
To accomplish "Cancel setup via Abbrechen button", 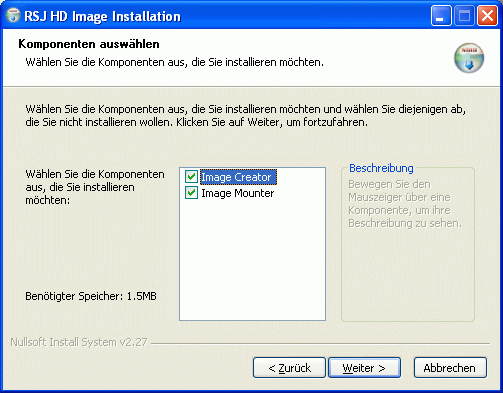I will [x=450, y=368].
